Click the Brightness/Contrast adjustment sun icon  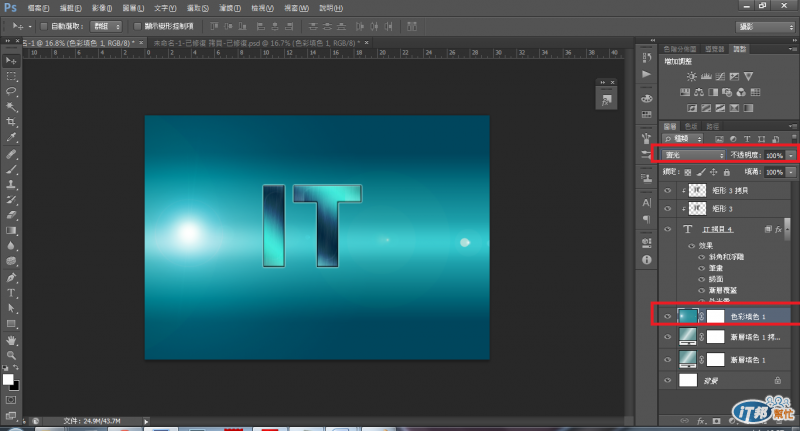point(690,76)
